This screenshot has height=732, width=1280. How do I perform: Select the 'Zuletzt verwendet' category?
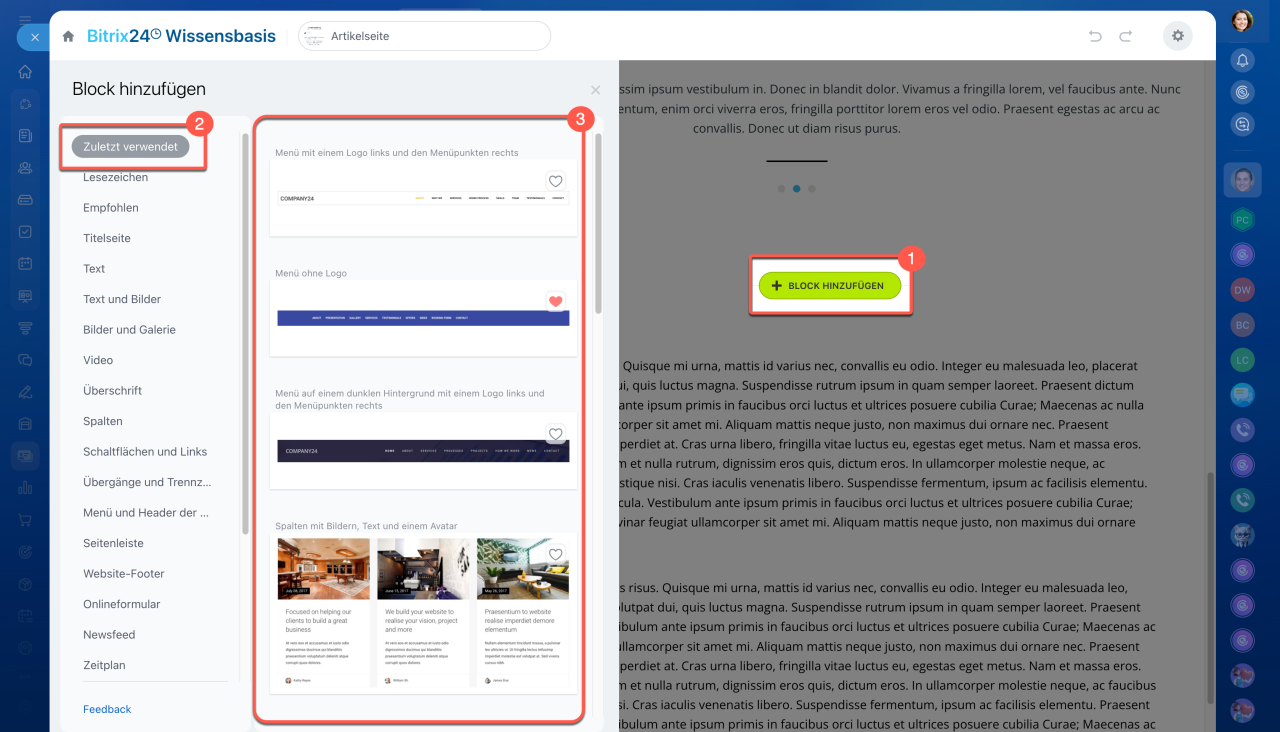(131, 147)
